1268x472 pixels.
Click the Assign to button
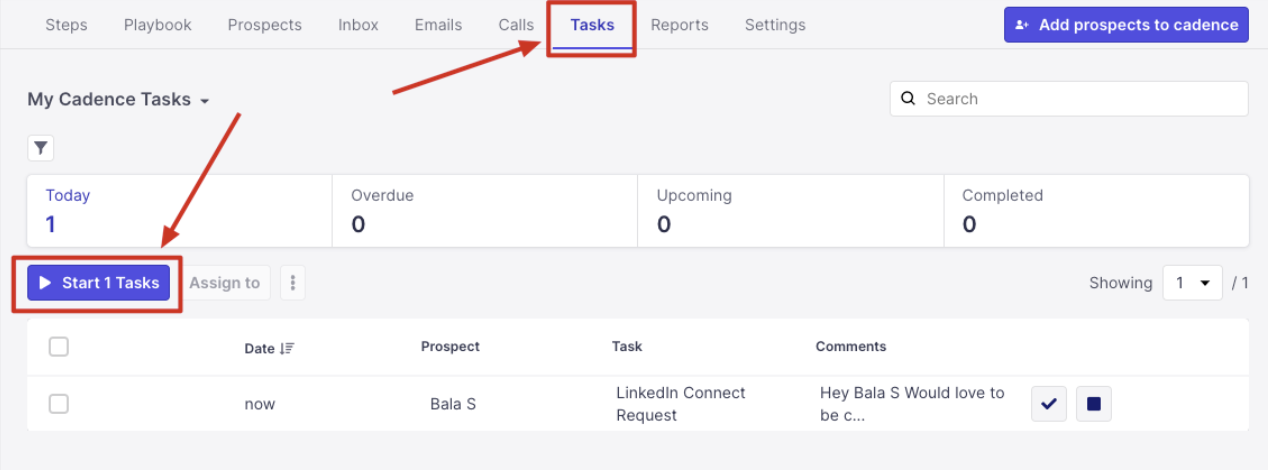pos(224,283)
